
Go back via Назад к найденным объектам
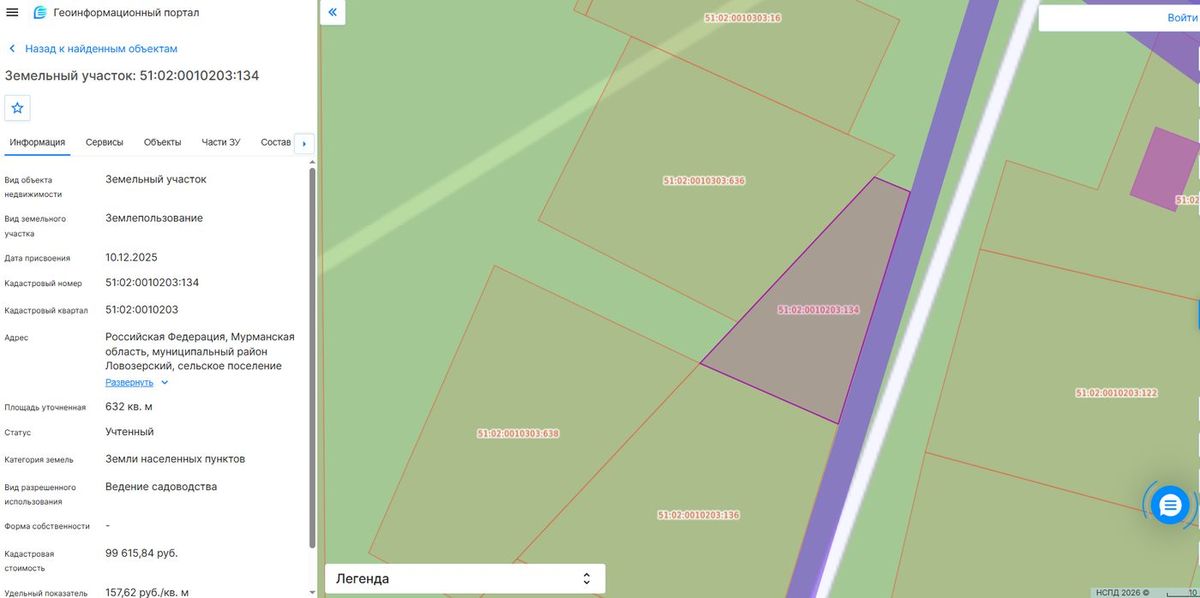(93, 48)
